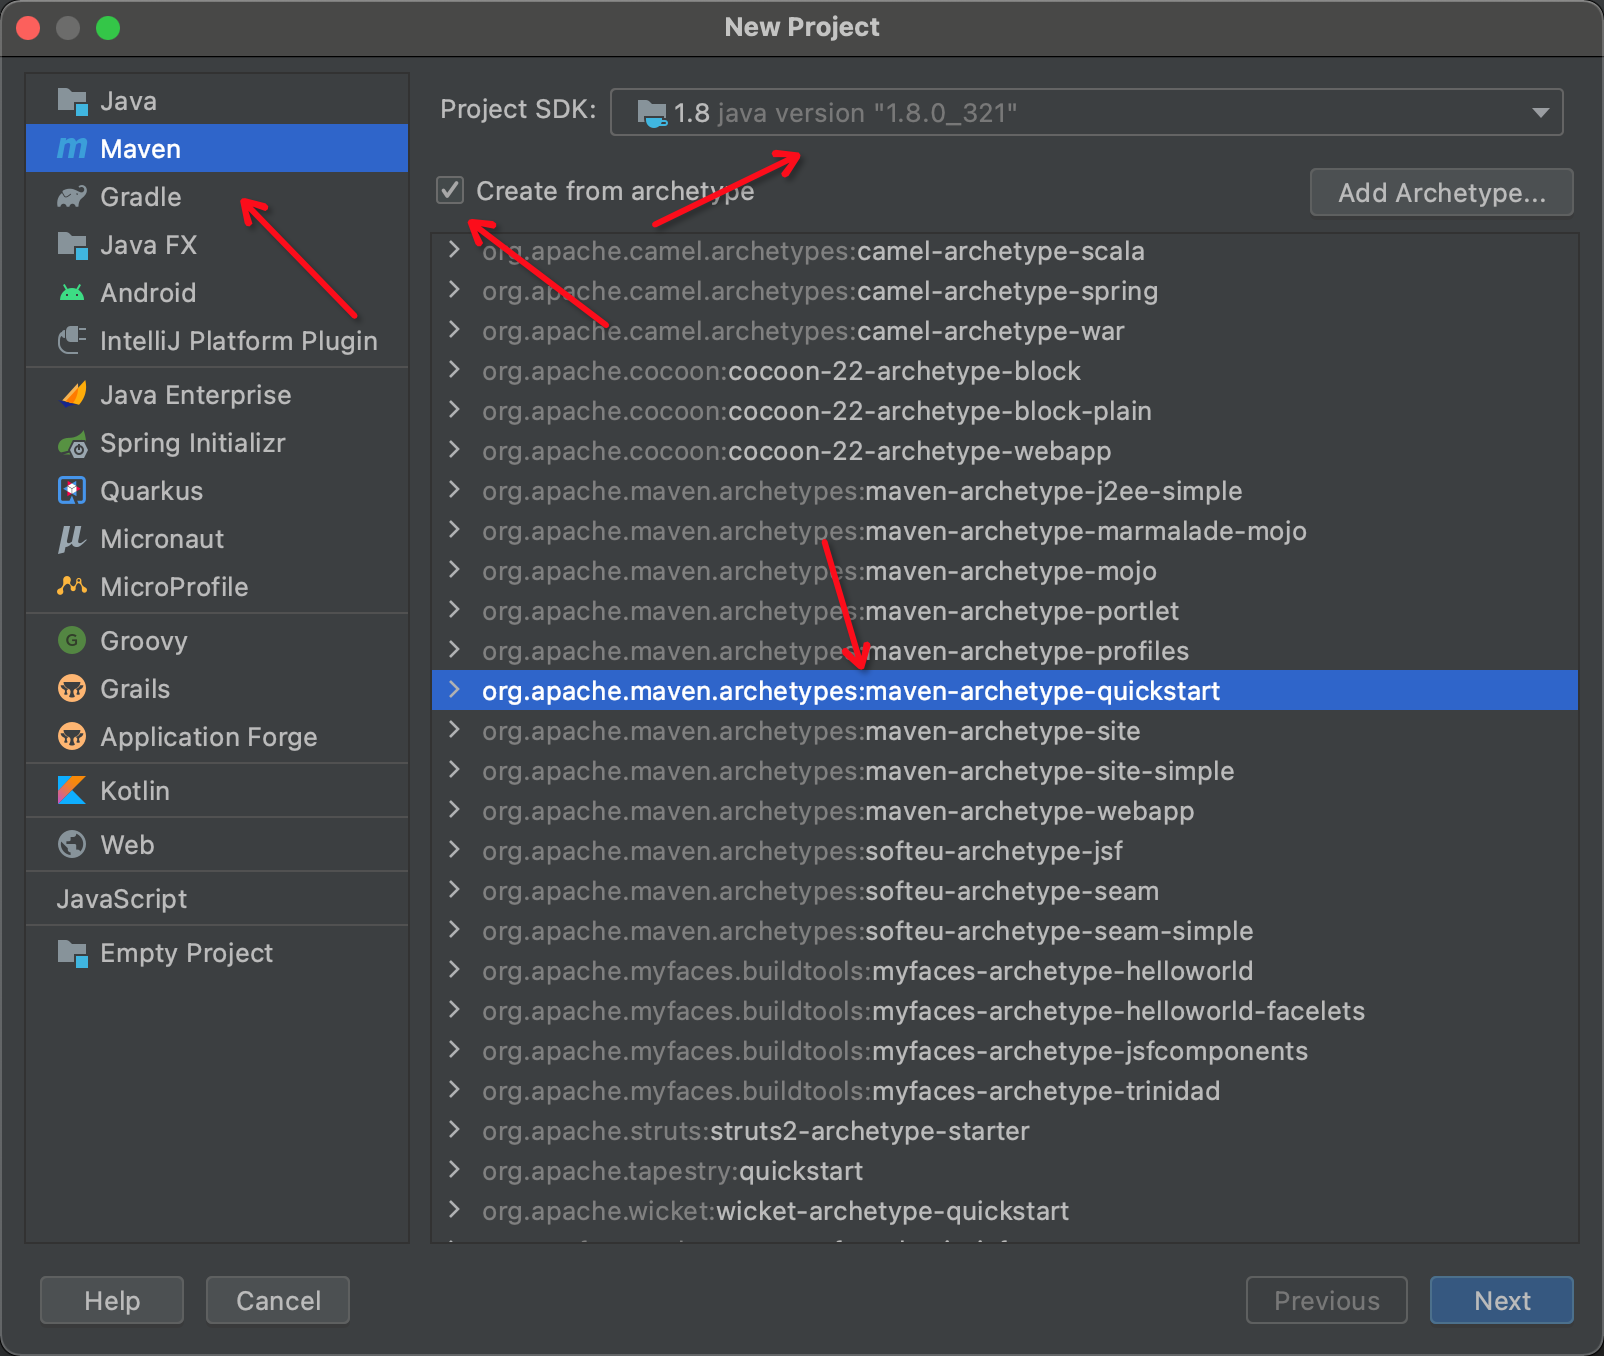Click the Java folder icon in sidebar
The width and height of the screenshot is (1604, 1356).
72,101
